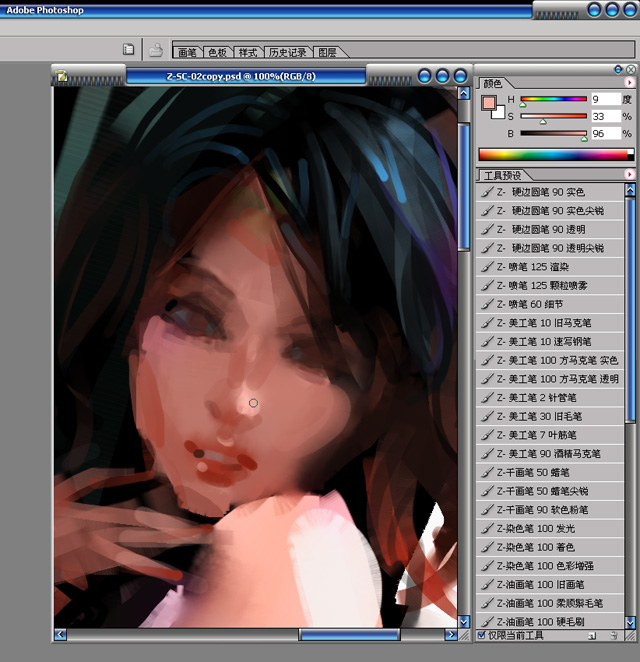
Task: Click the document's vertical scrollbar down arrow
Action: pyautogui.click(x=464, y=621)
